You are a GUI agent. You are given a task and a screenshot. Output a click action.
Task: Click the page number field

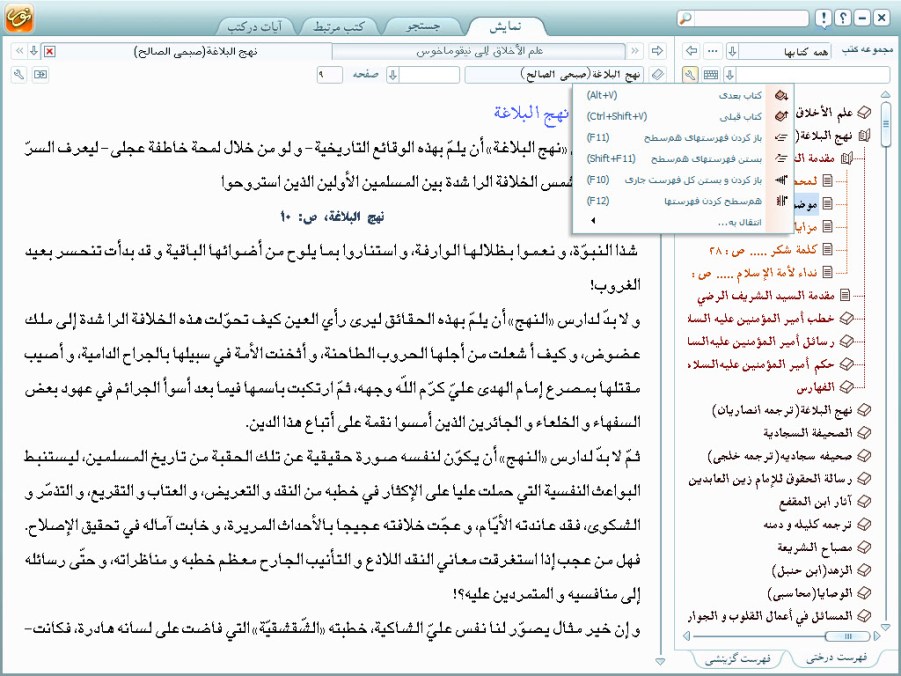(x=329, y=74)
